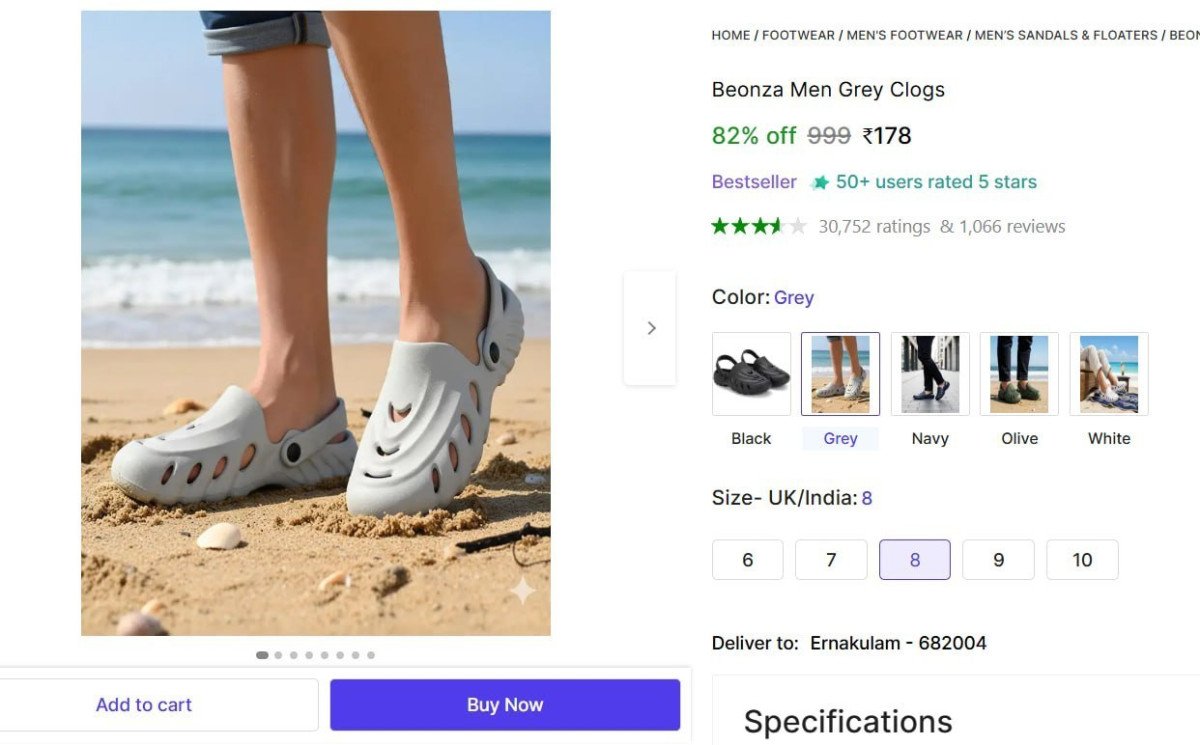Viewport: 1200px width, 745px height.
Task: Pick the White color variant
Action: [1109, 374]
